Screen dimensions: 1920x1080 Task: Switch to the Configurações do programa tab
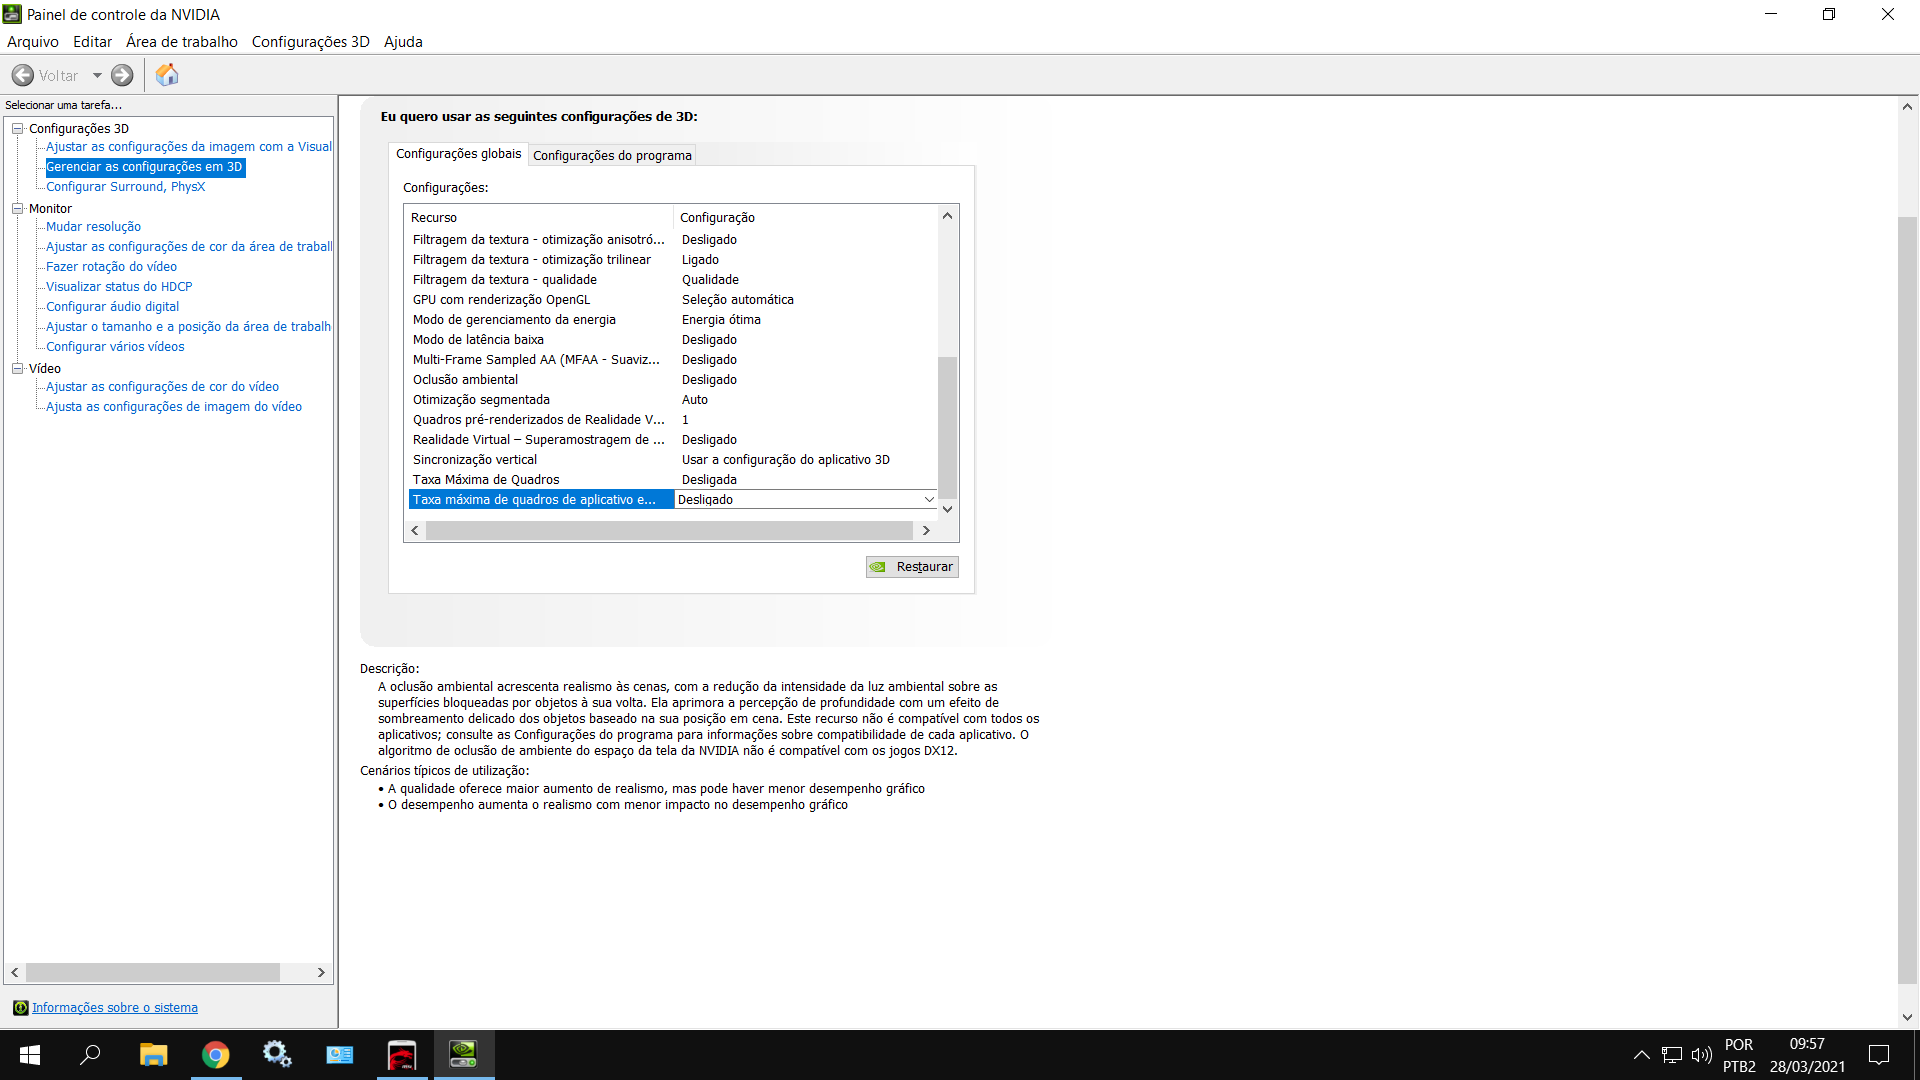(612, 155)
